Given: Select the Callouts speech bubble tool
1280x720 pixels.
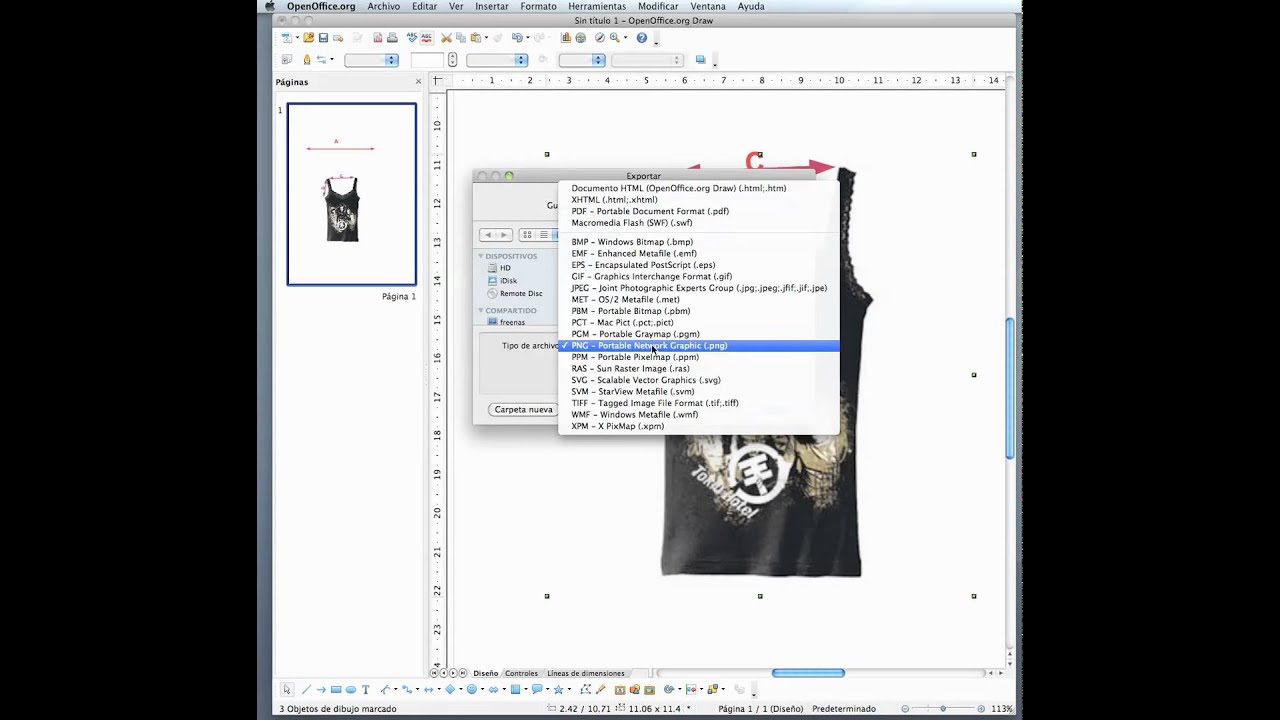Looking at the screenshot, I should click(x=537, y=690).
